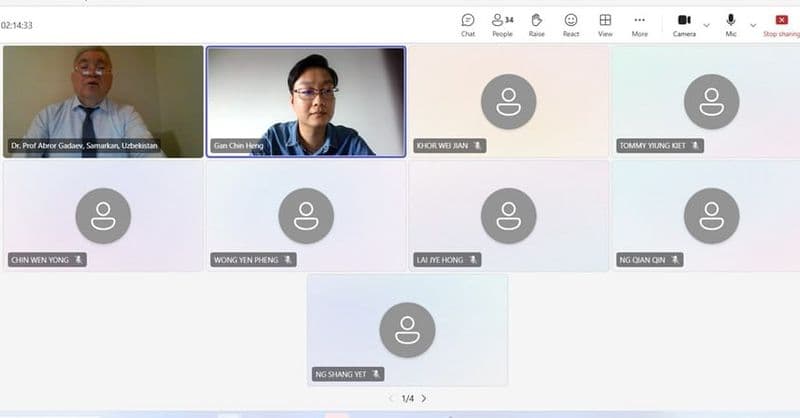800x418 pixels.
Task: Change the meeting View layout
Action: coord(605,25)
